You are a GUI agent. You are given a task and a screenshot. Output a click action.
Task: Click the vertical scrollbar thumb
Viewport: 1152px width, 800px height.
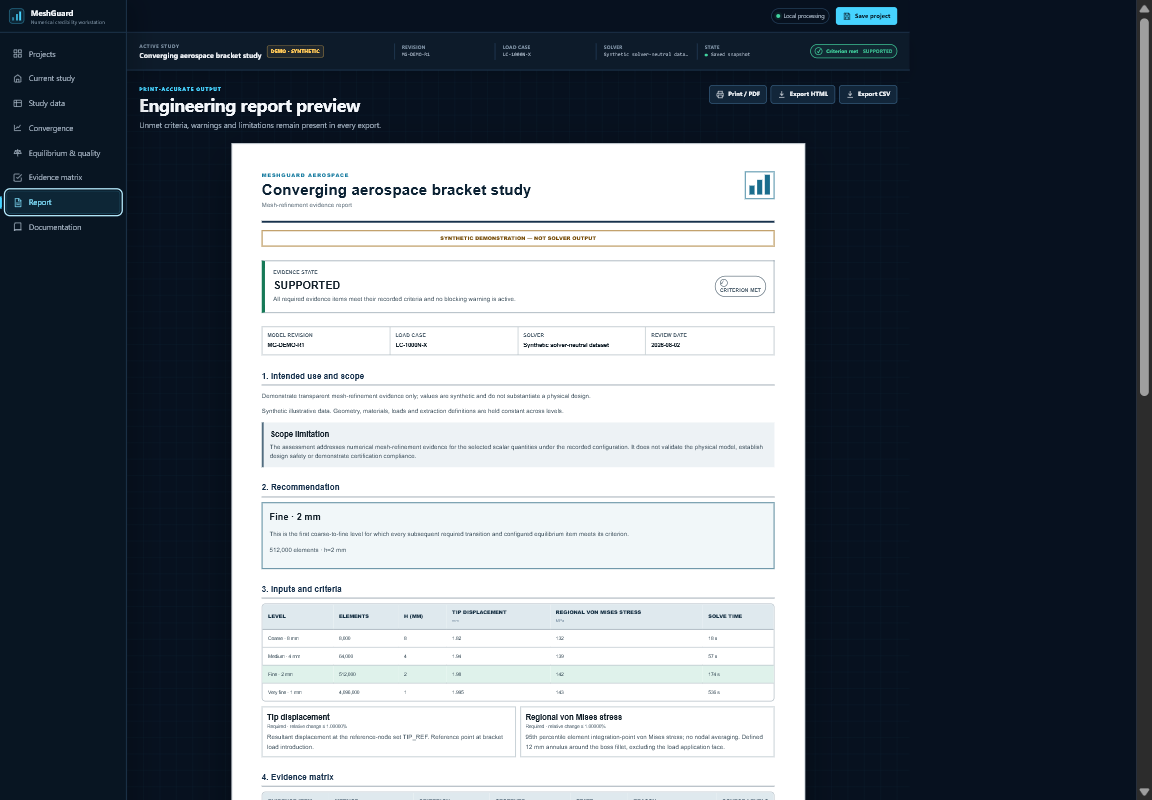pyautogui.click(x=1144, y=207)
